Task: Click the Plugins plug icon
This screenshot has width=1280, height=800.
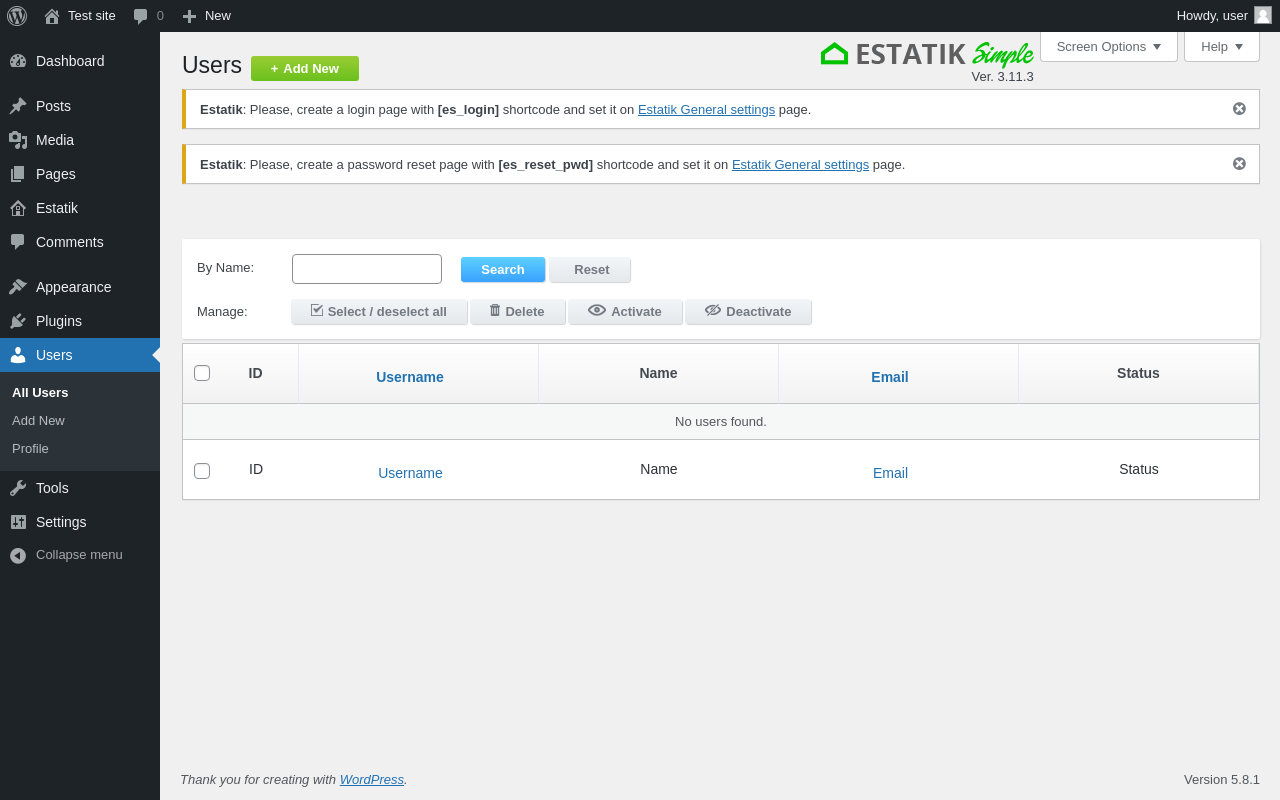Action: coord(18,321)
